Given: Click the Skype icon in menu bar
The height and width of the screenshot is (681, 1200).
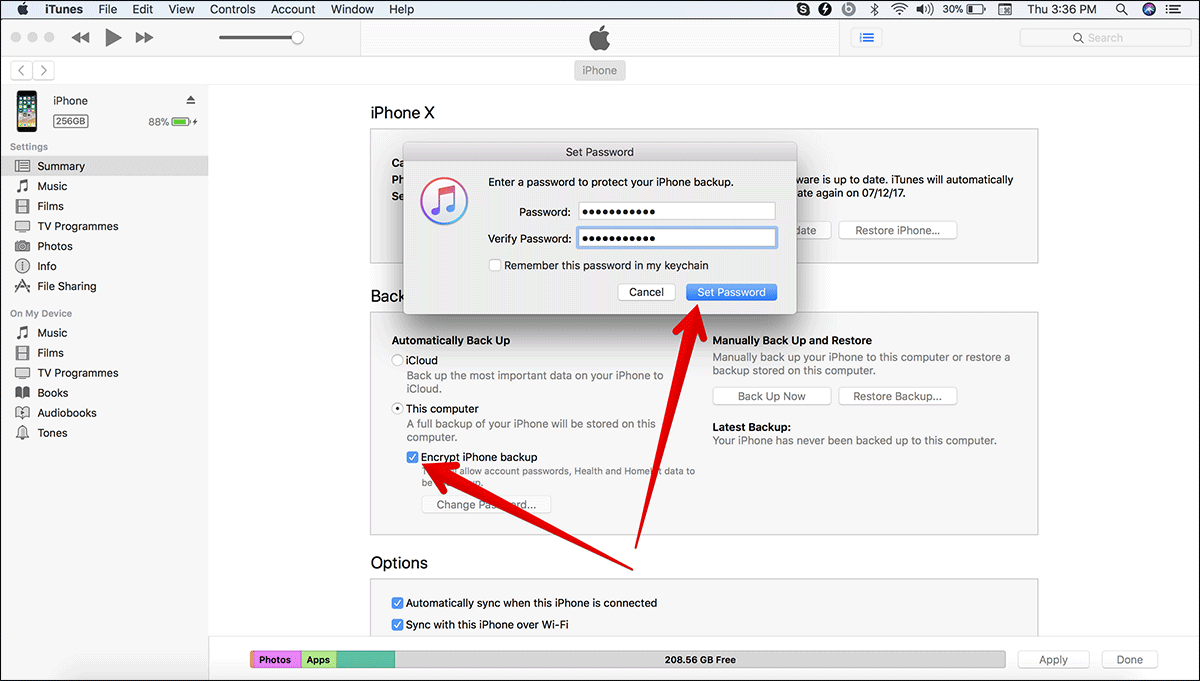Looking at the screenshot, I should point(803,9).
